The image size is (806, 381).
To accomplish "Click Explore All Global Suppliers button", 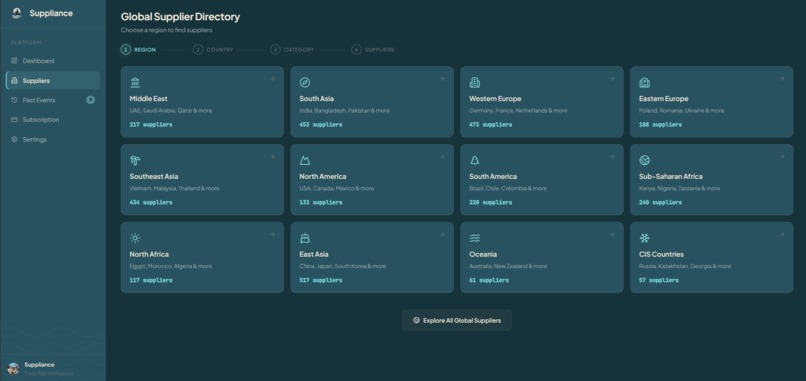I will (x=457, y=320).
